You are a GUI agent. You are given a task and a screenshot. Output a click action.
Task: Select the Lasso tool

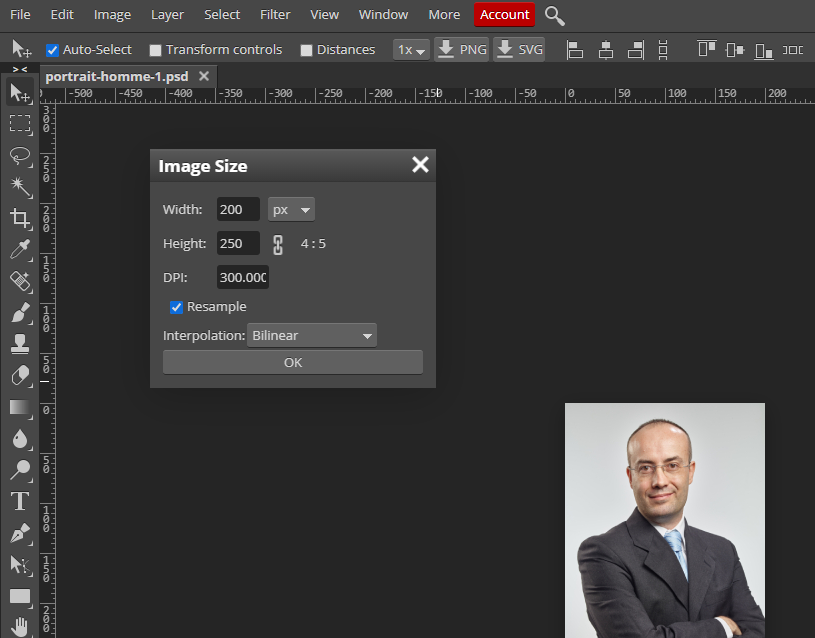[x=20, y=156]
